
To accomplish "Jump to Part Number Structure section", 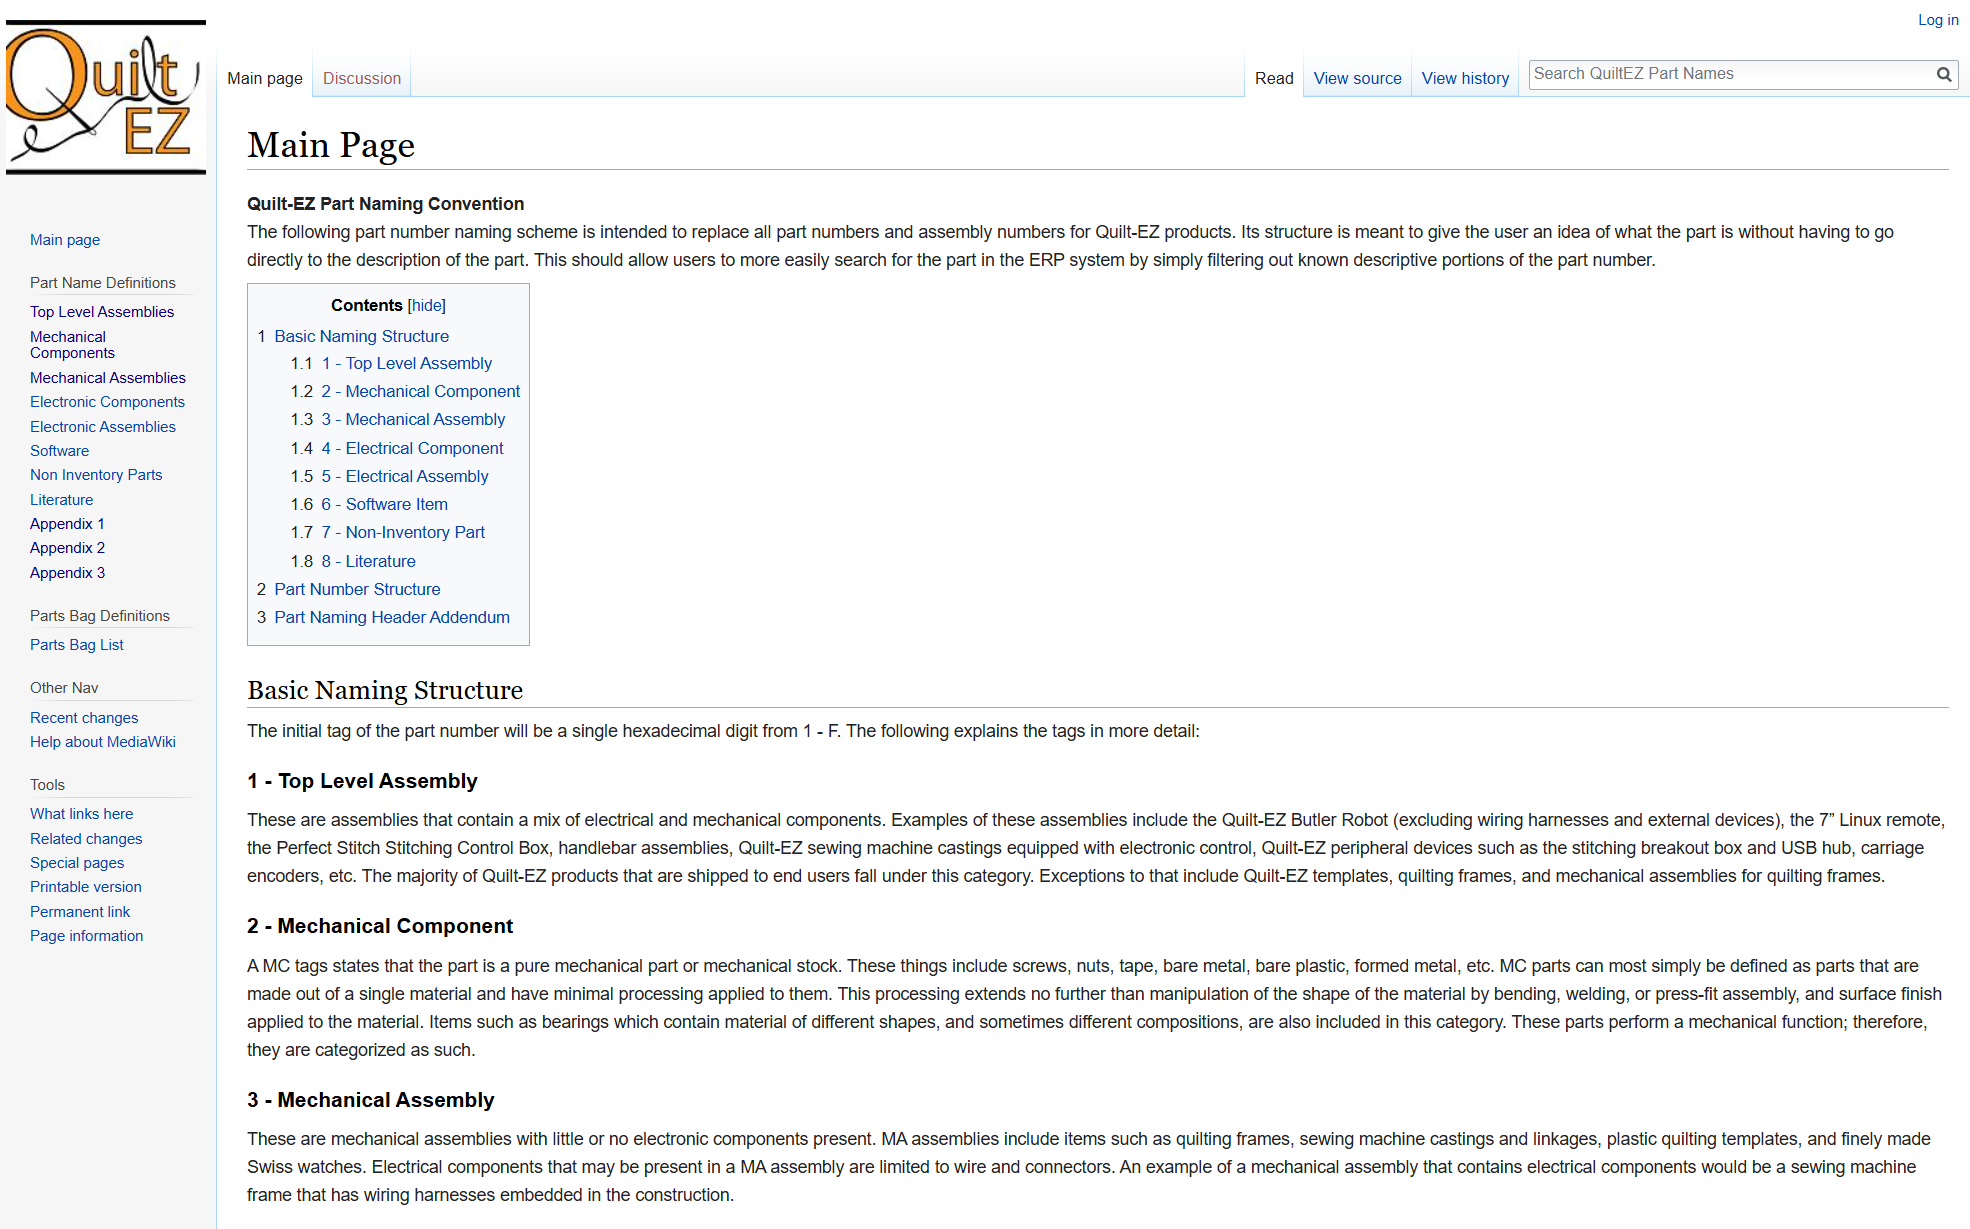I will click(x=357, y=589).
